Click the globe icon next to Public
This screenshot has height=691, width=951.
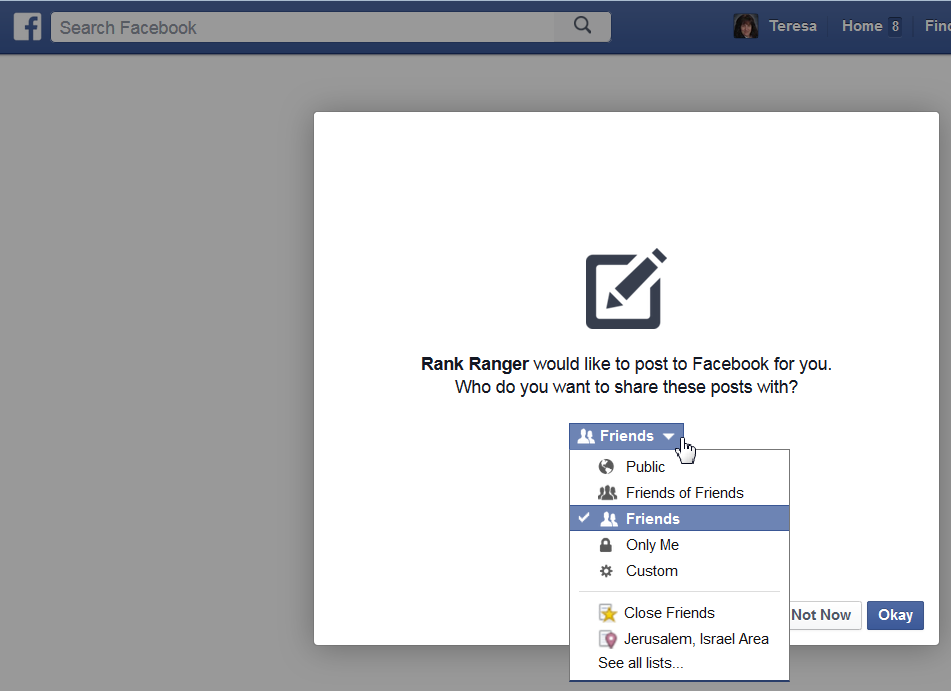click(606, 467)
